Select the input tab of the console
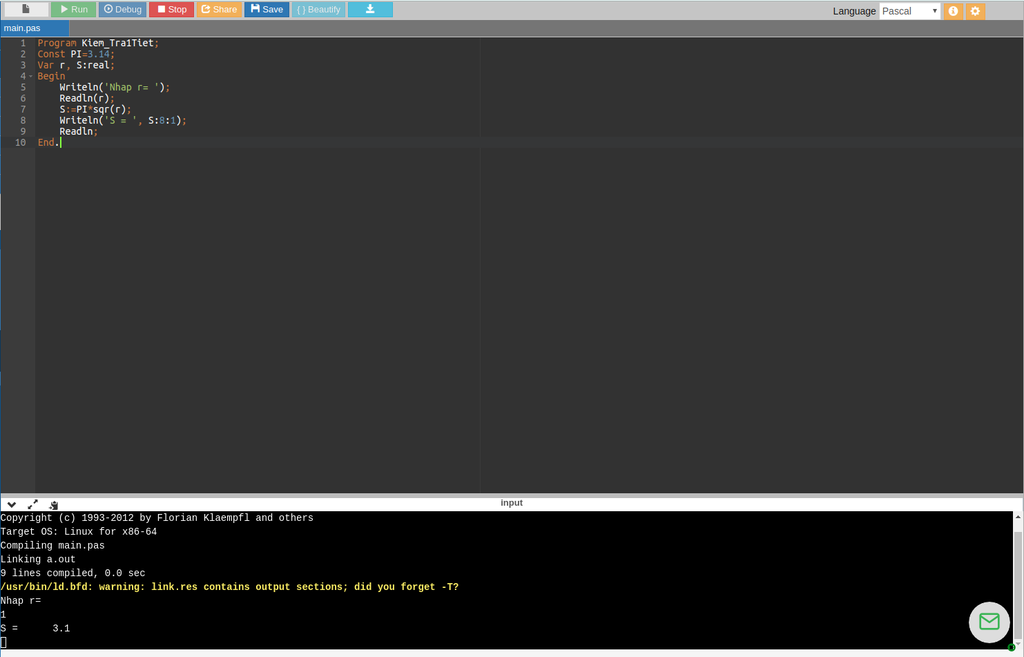 (511, 503)
